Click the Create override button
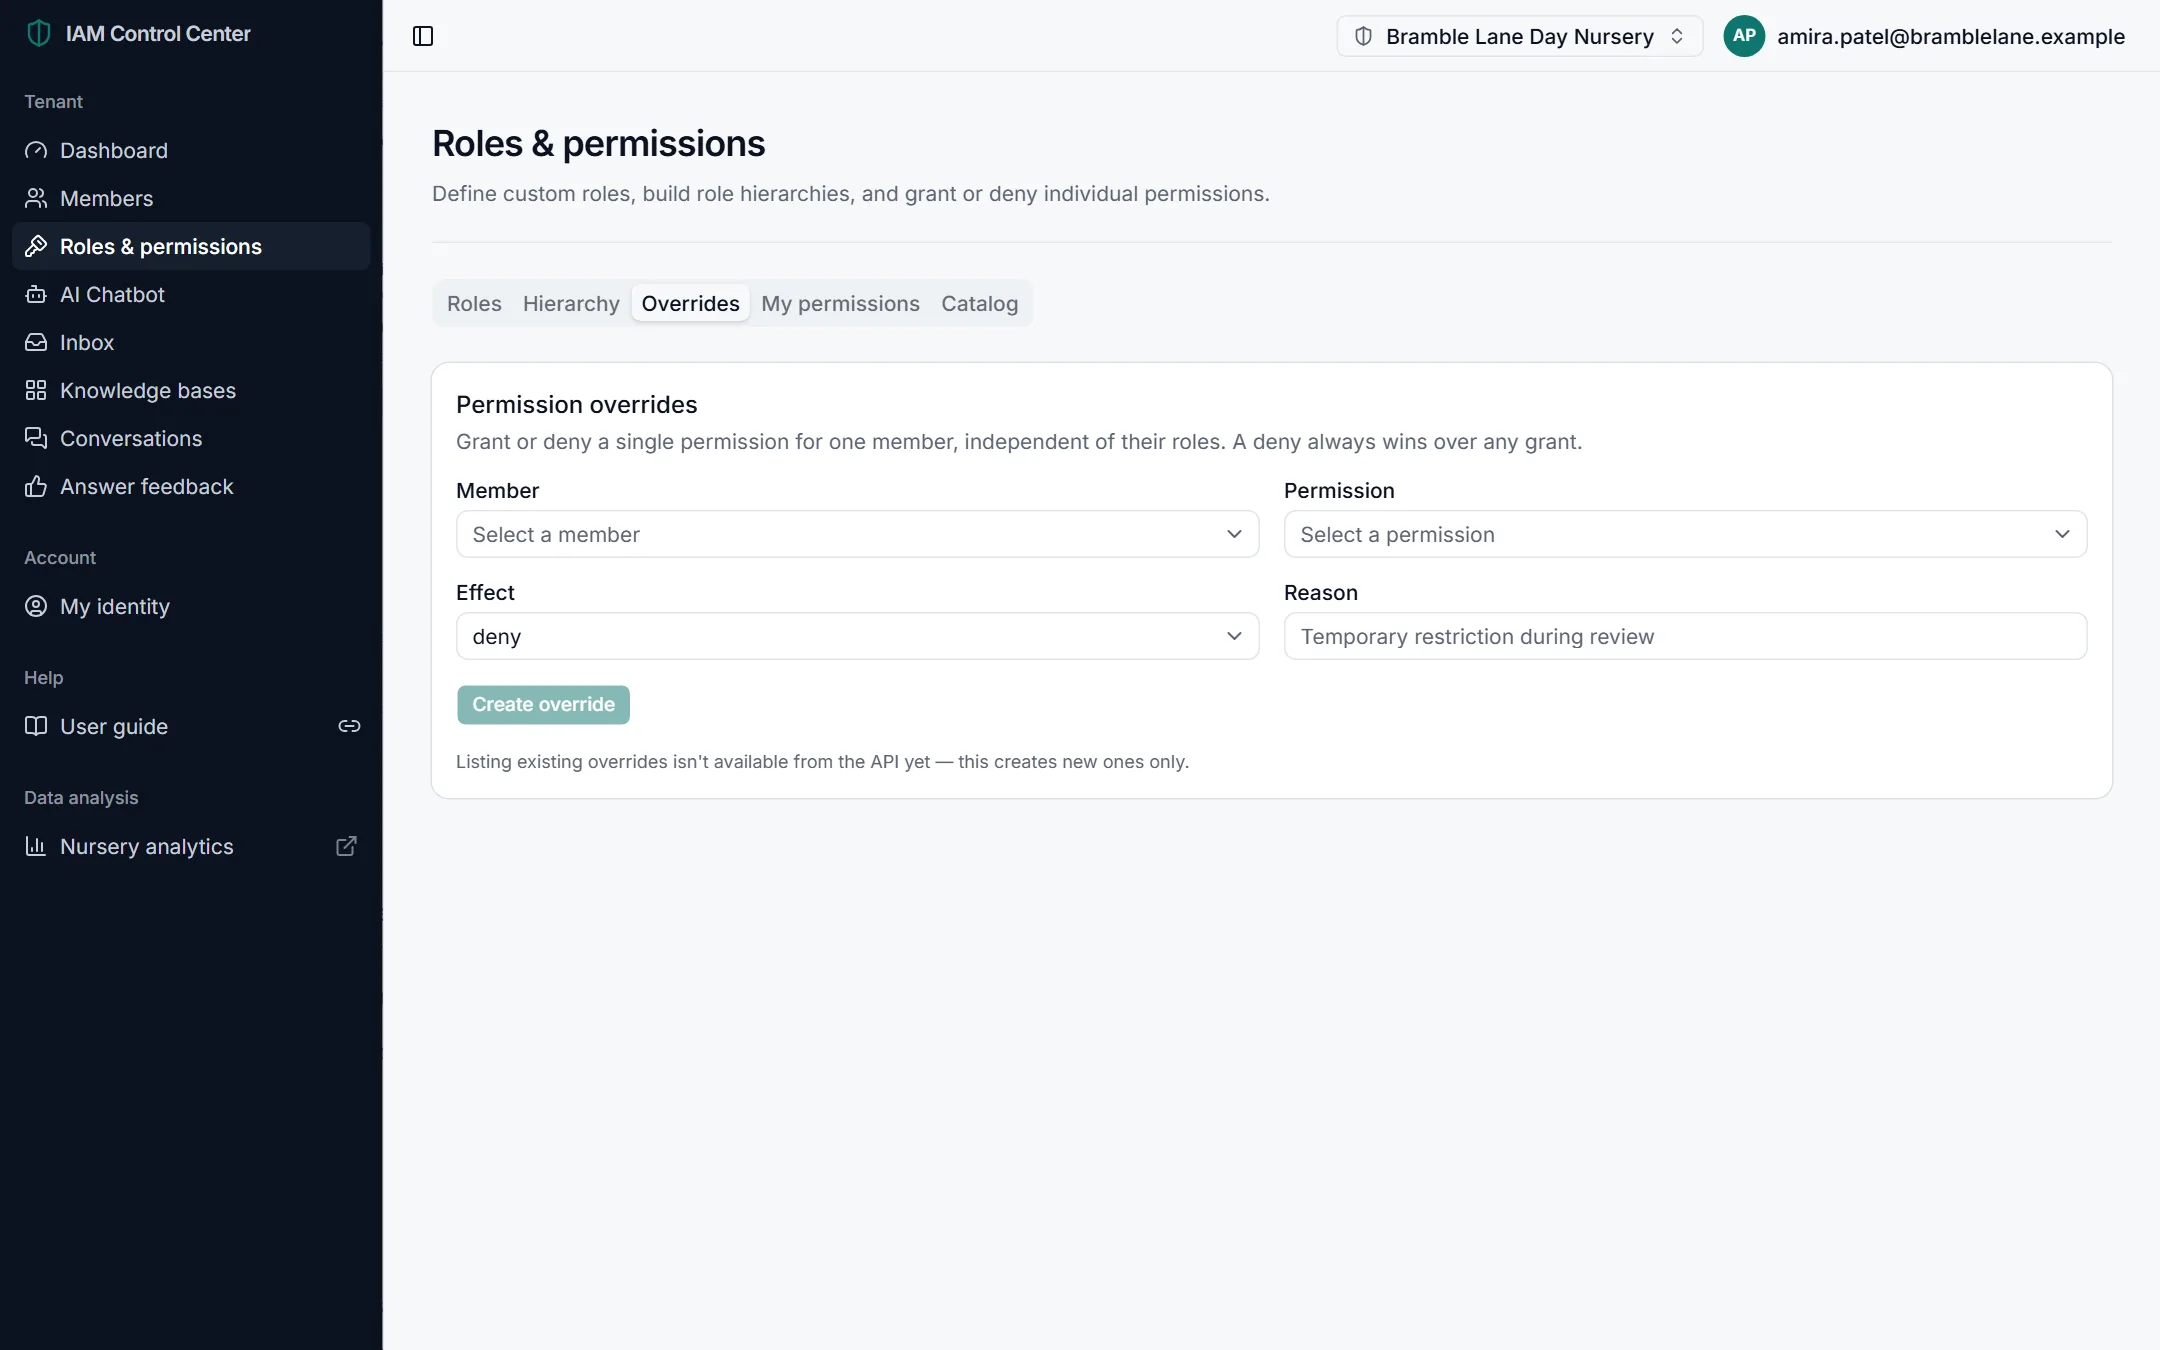 [x=543, y=704]
